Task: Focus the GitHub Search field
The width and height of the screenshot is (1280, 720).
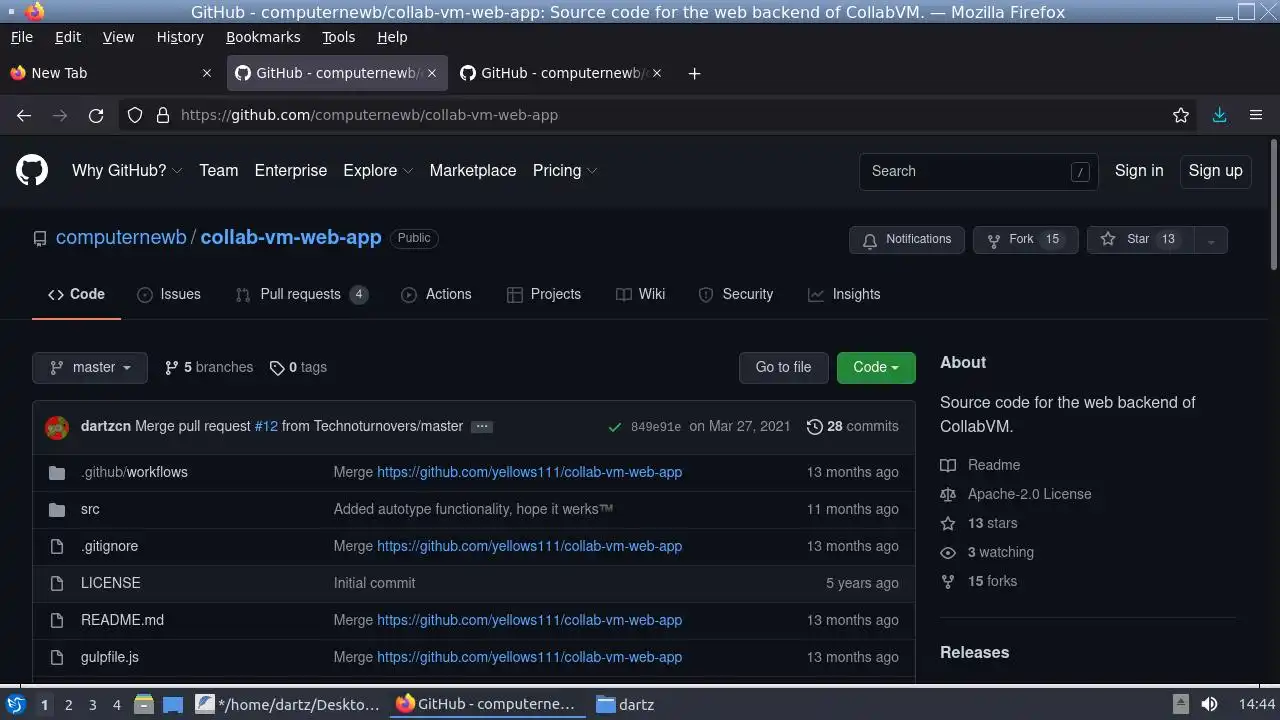Action: (978, 171)
